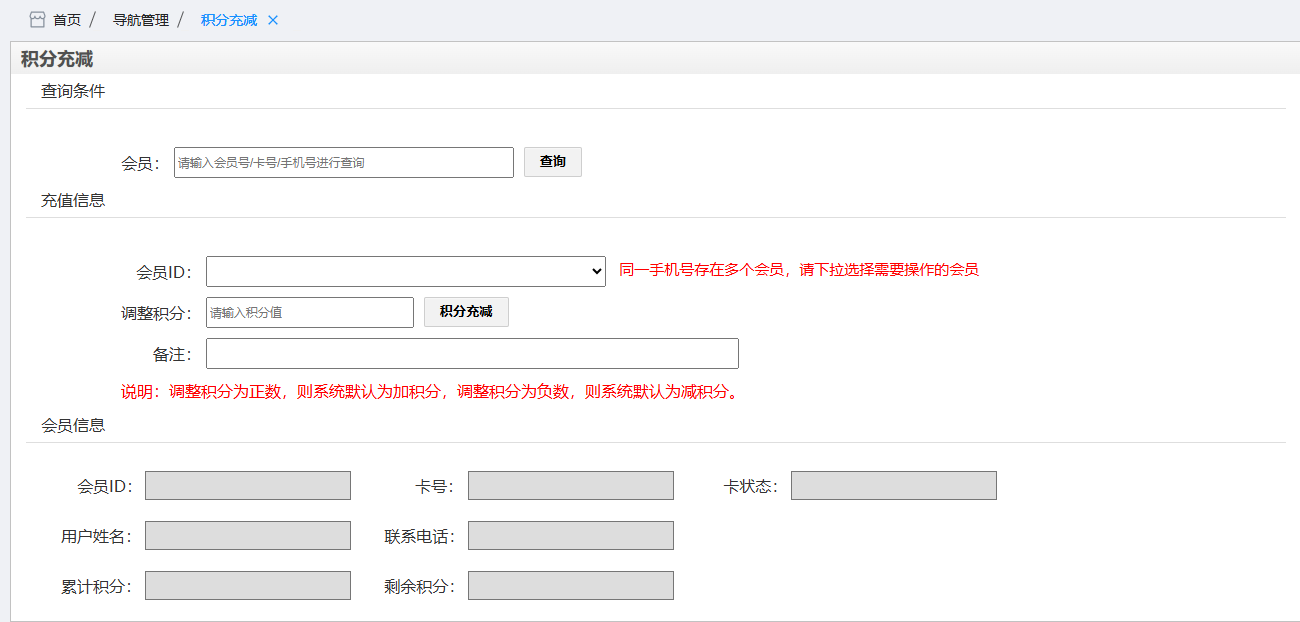Screen dimensions: 1300x622
Task: Focus the 备注 text field
Action: [x=472, y=354]
